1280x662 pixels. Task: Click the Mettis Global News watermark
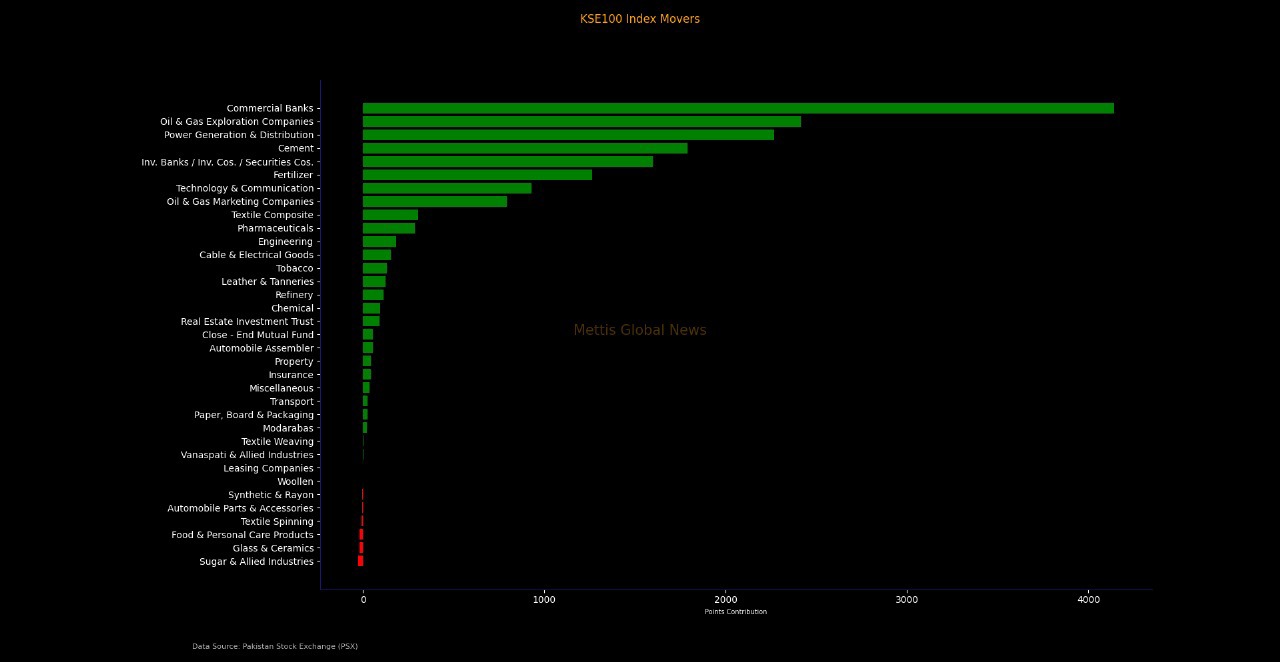click(x=640, y=330)
